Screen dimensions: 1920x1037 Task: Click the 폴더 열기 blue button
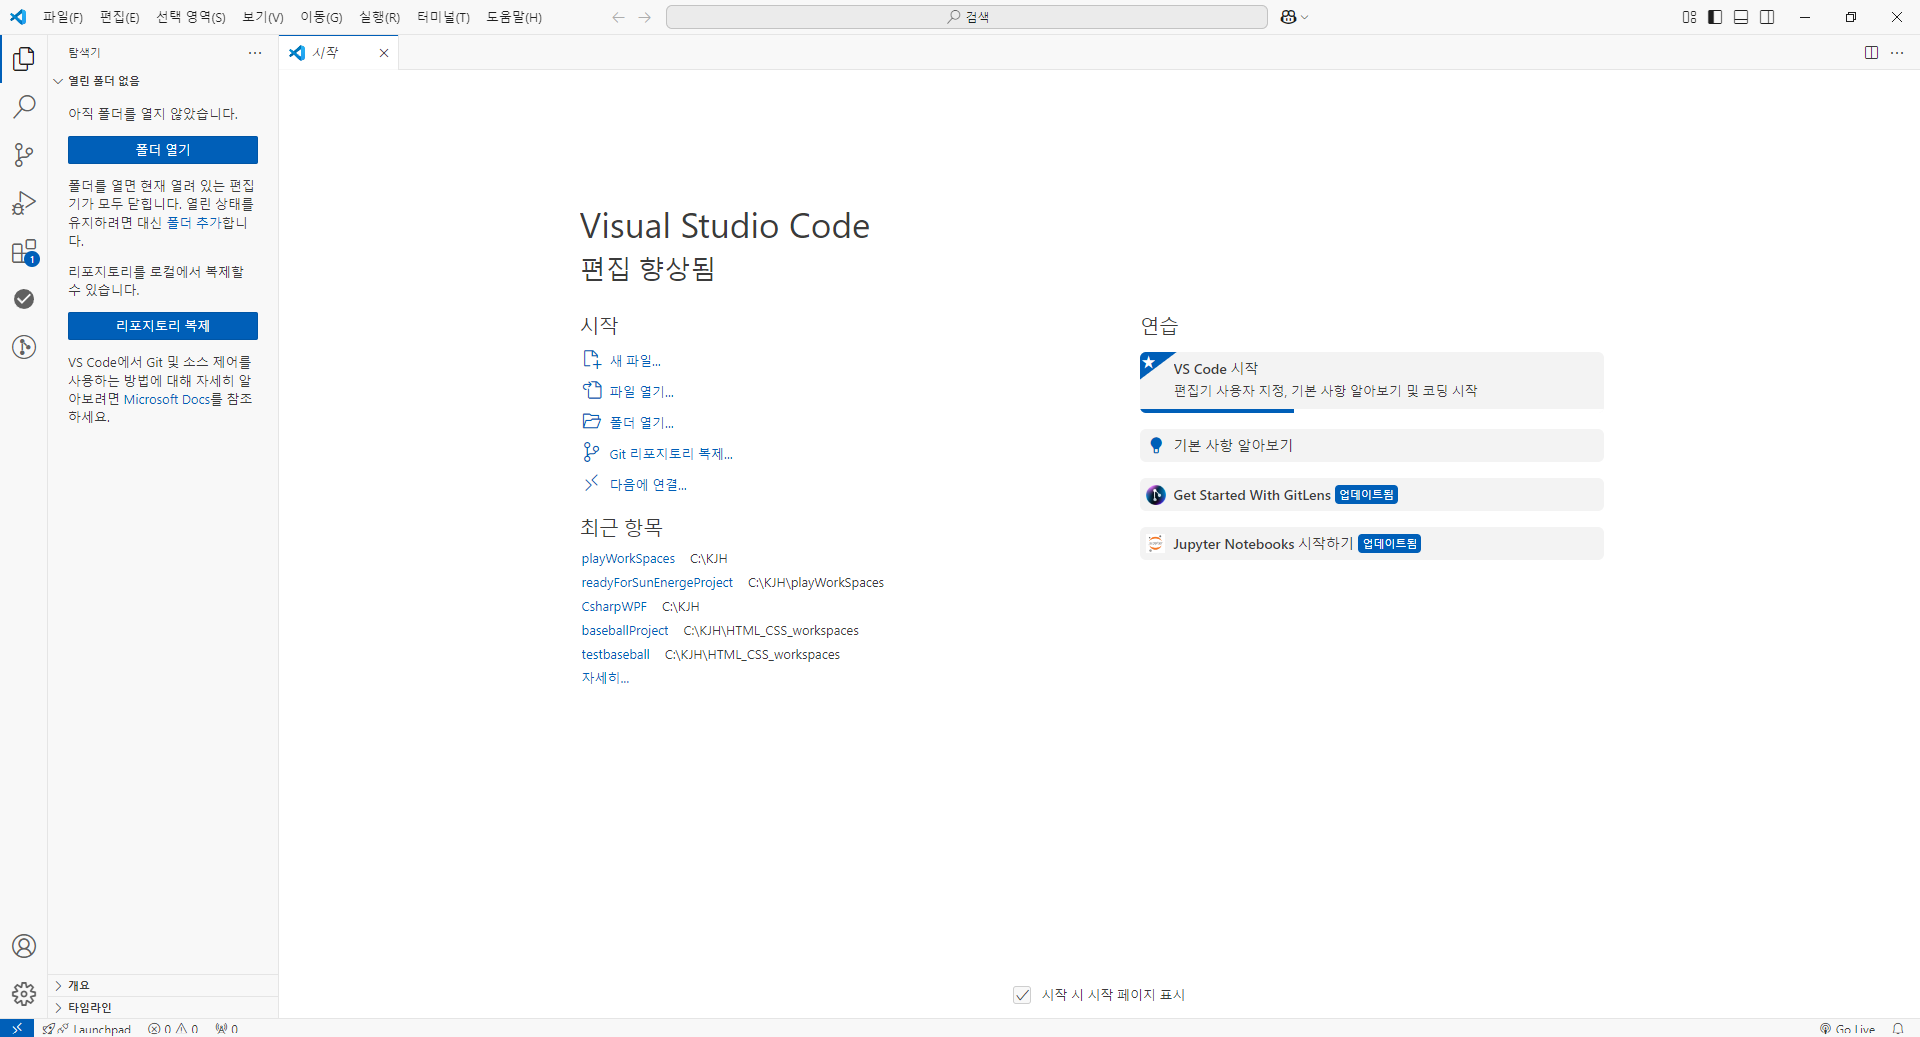click(163, 150)
